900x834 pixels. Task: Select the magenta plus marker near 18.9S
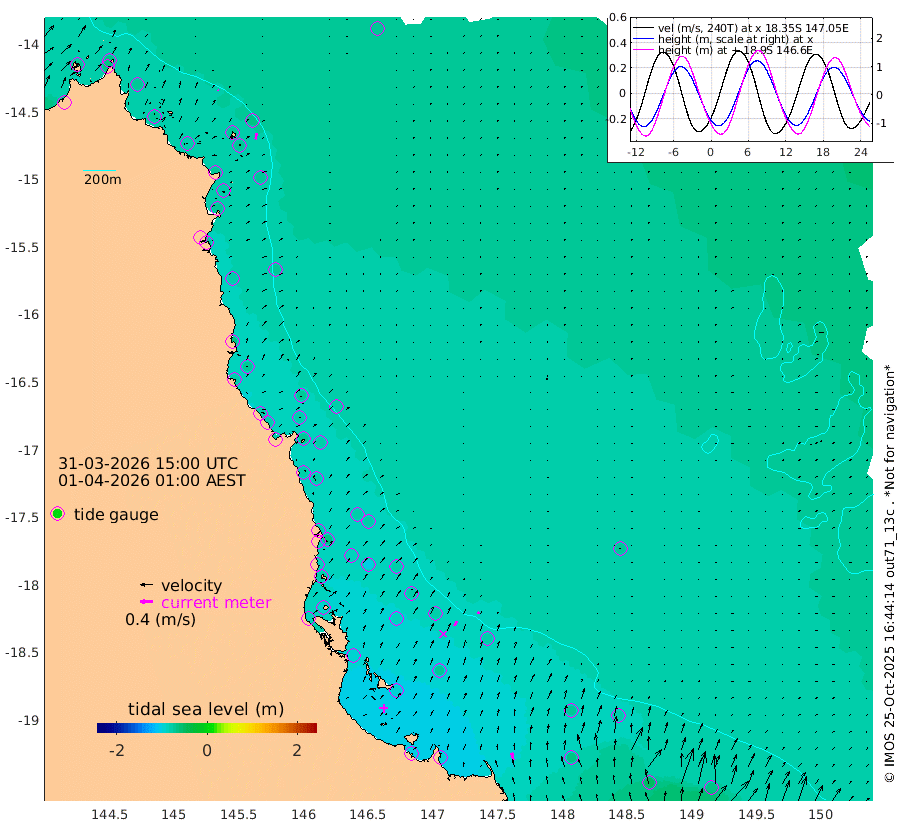coord(383,708)
